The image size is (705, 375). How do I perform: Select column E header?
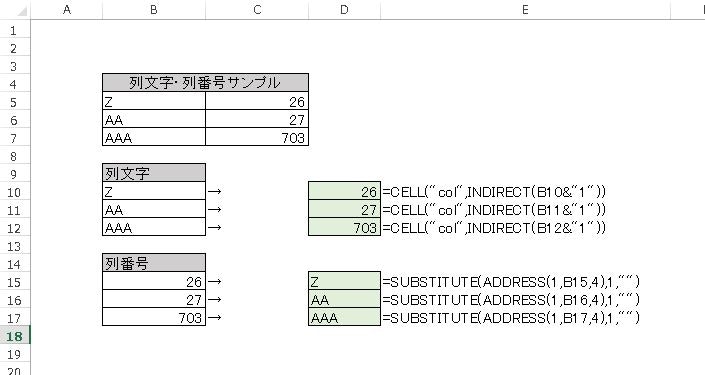pos(525,10)
